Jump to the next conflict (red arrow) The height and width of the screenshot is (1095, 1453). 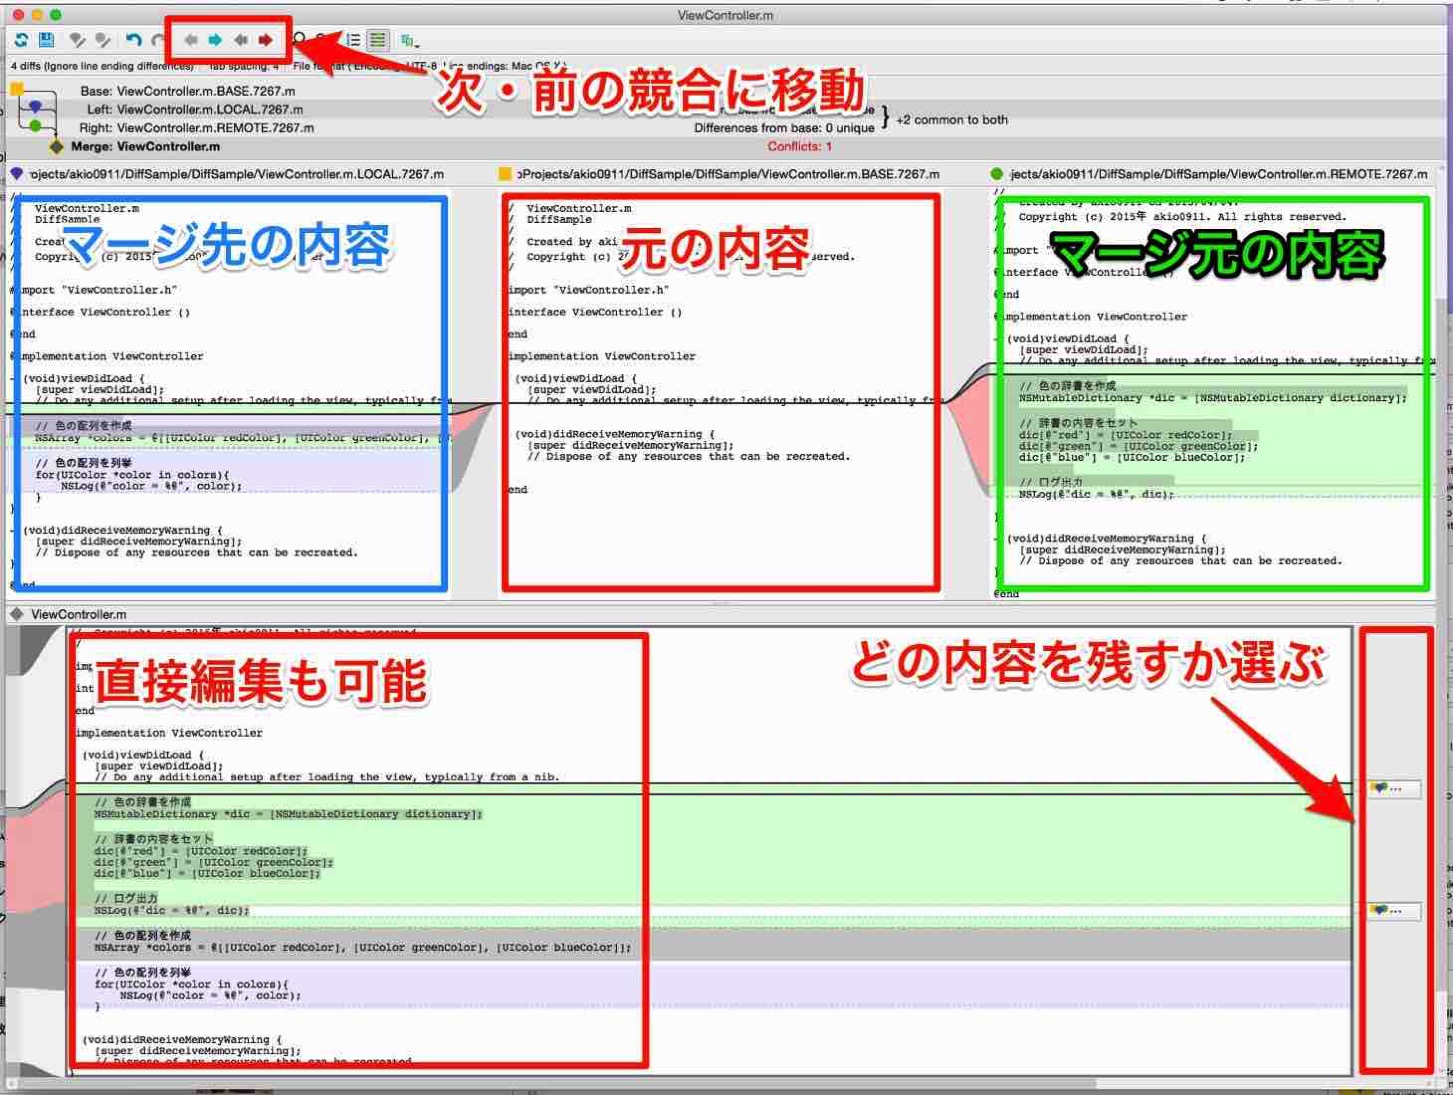tap(265, 40)
